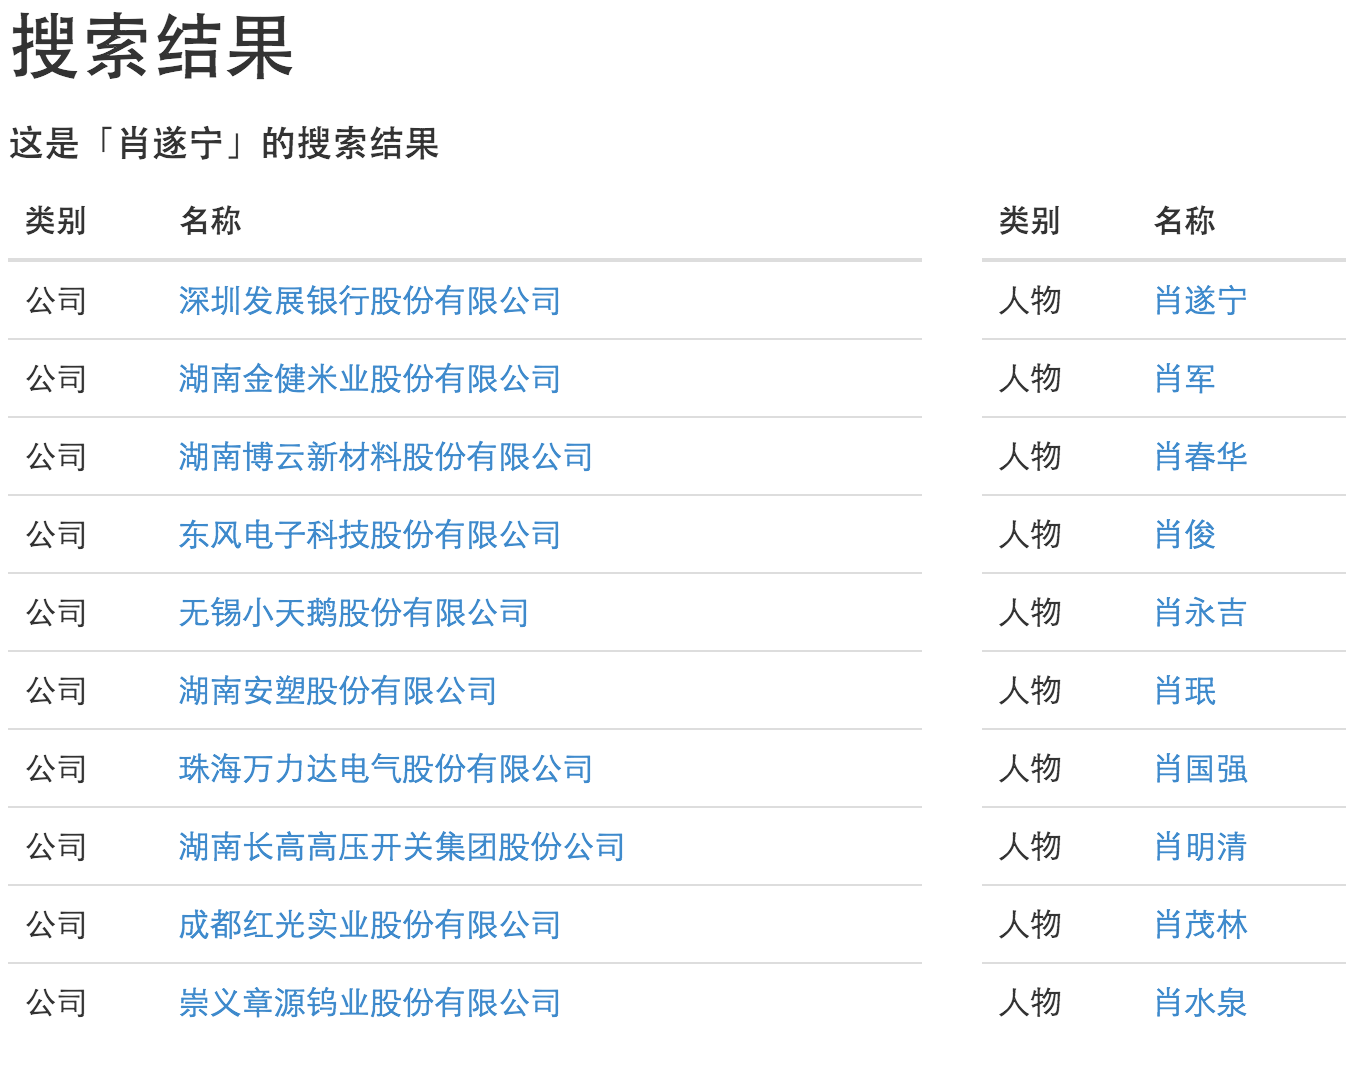The image size is (1346, 1068).
Task: Click 公司 cell beside 深圳发展银行
Action: pos(56,301)
